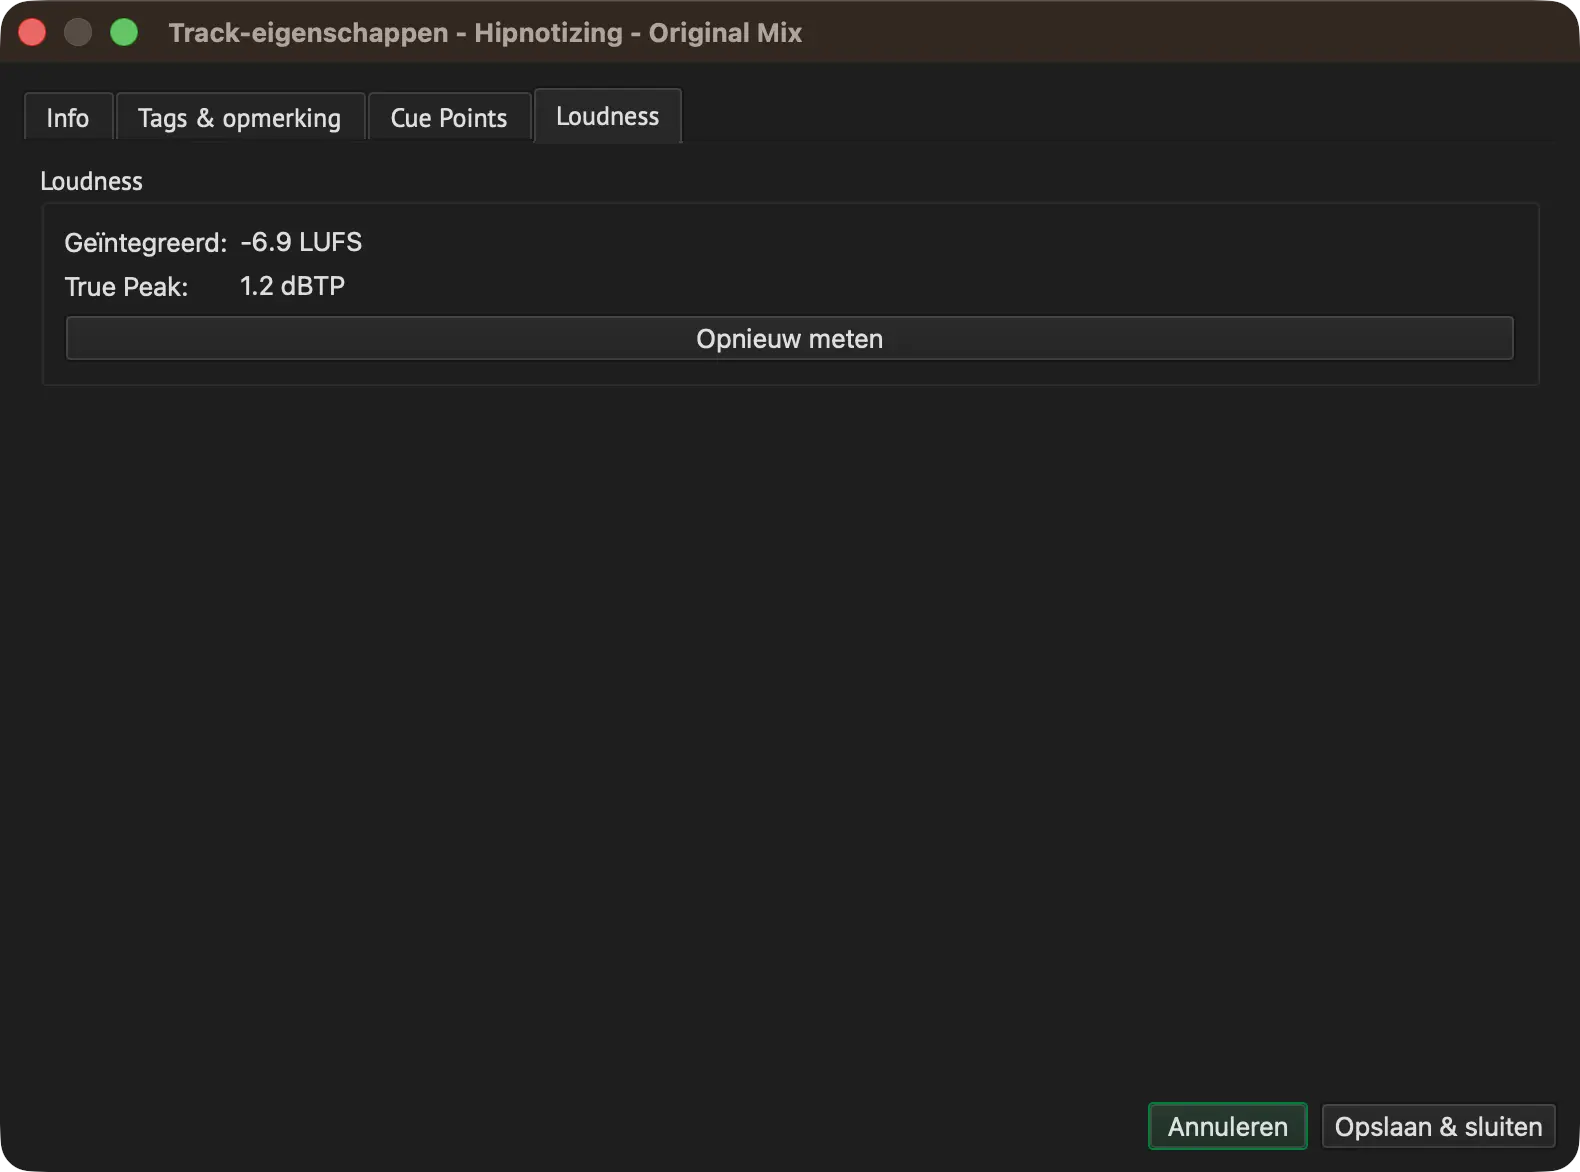Select the Cue Points tab
This screenshot has height=1172, width=1580.
click(449, 118)
